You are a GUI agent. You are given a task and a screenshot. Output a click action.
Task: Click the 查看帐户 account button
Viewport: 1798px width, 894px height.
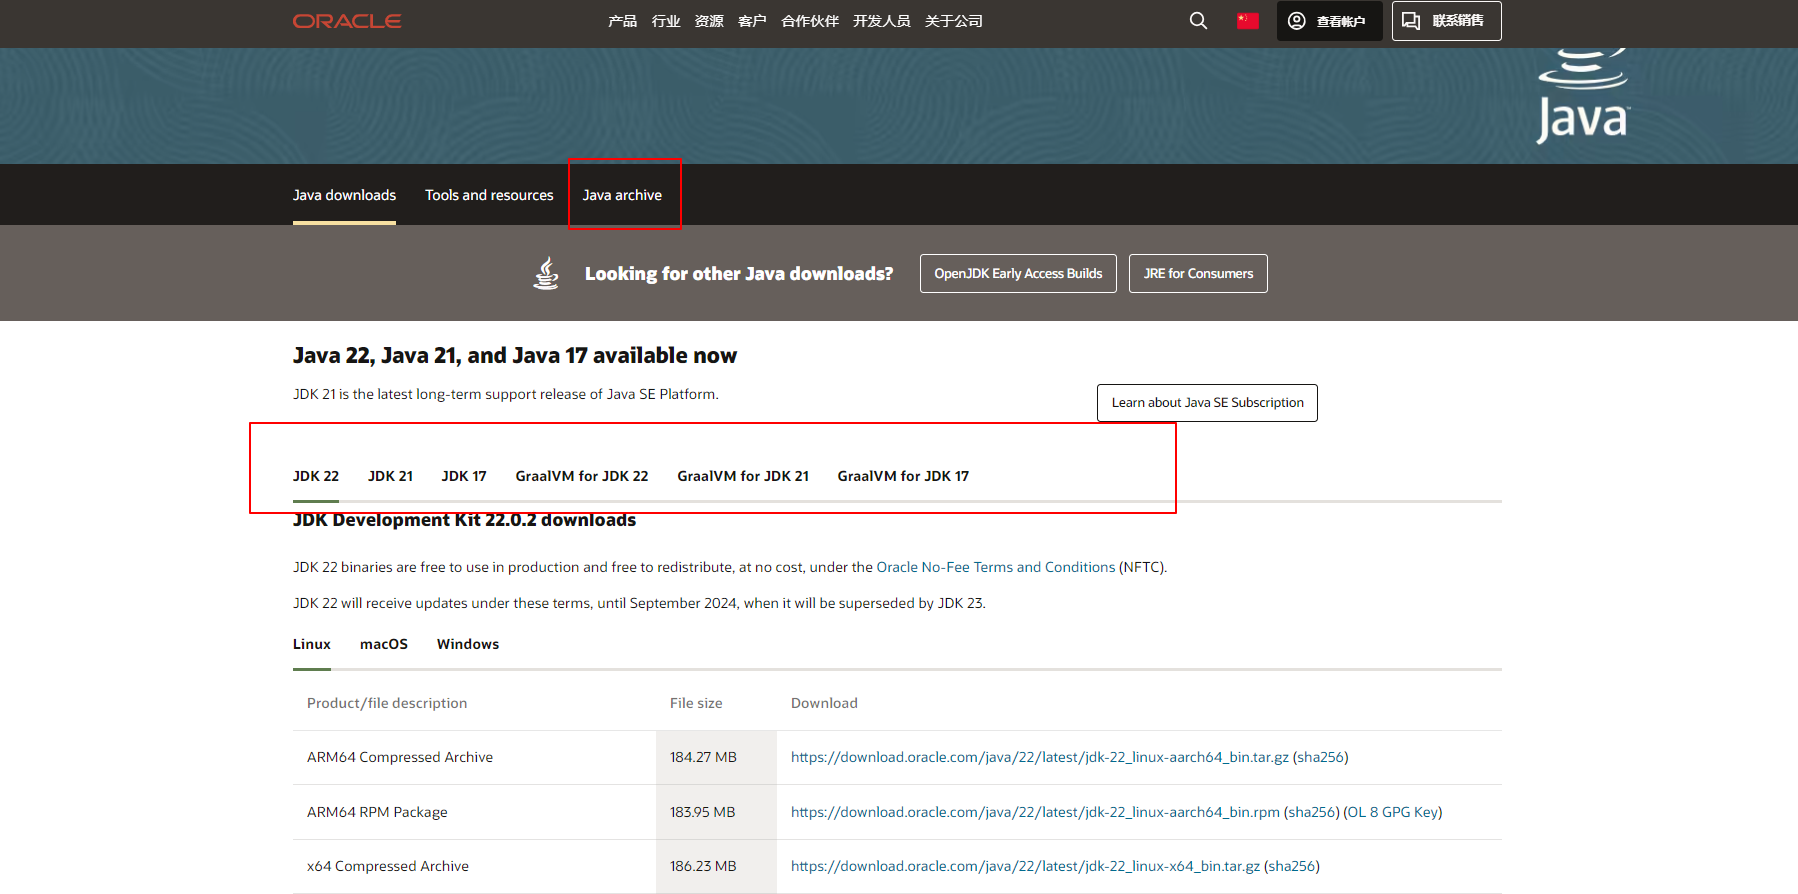1329,21
